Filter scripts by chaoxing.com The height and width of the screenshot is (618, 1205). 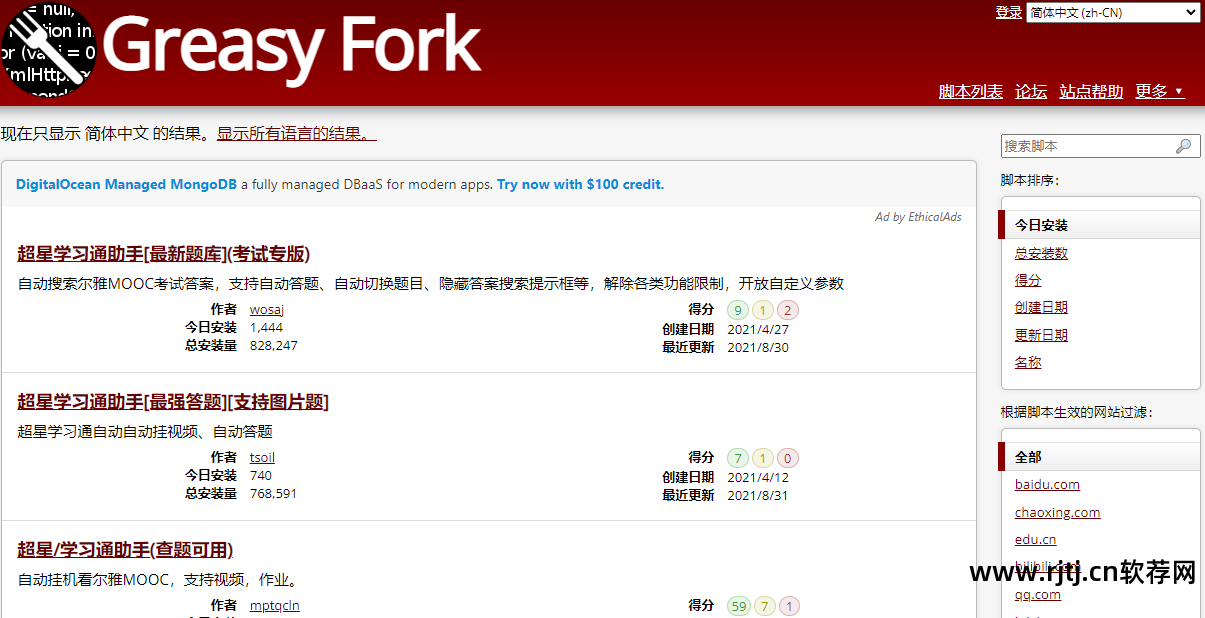[1057, 513]
